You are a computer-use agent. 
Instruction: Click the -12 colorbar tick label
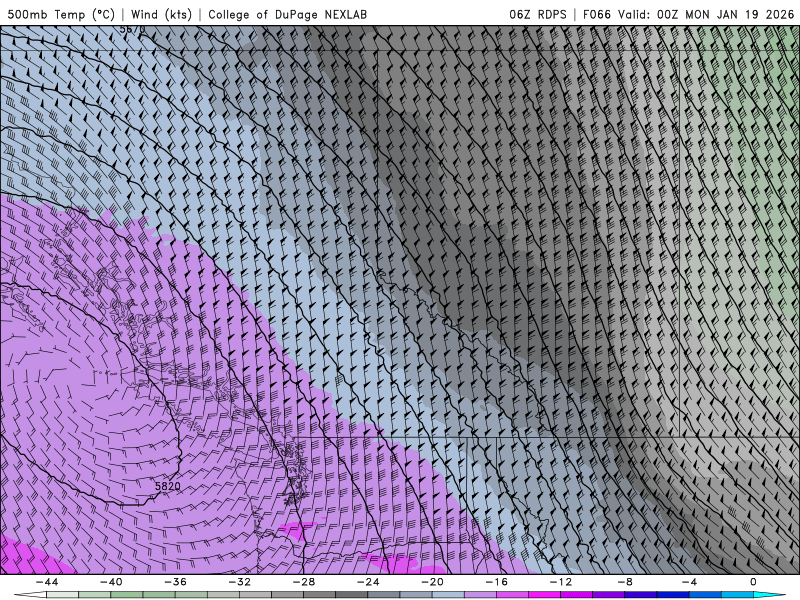click(561, 582)
